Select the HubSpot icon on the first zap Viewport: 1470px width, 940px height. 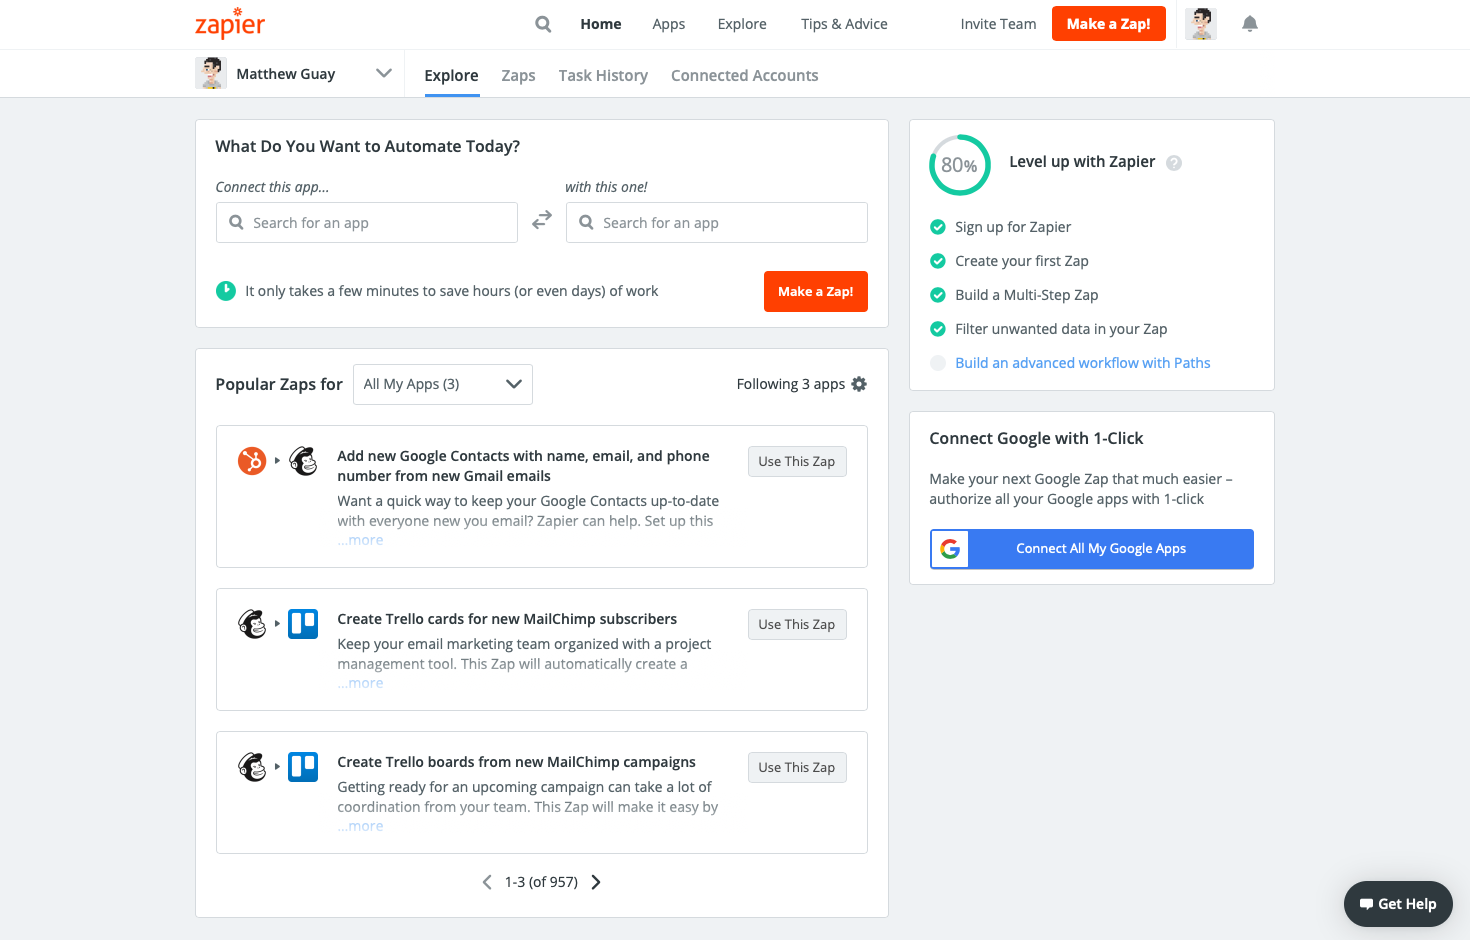[x=252, y=460]
